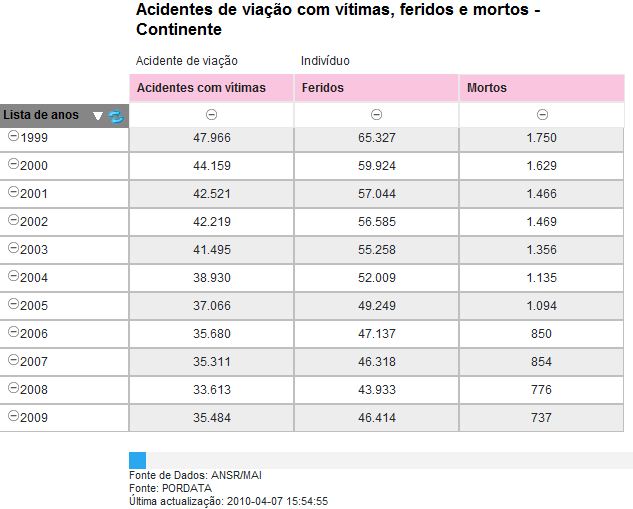The height and width of the screenshot is (509, 633).
Task: Click the Lista de anos header label
Action: [x=41, y=115]
